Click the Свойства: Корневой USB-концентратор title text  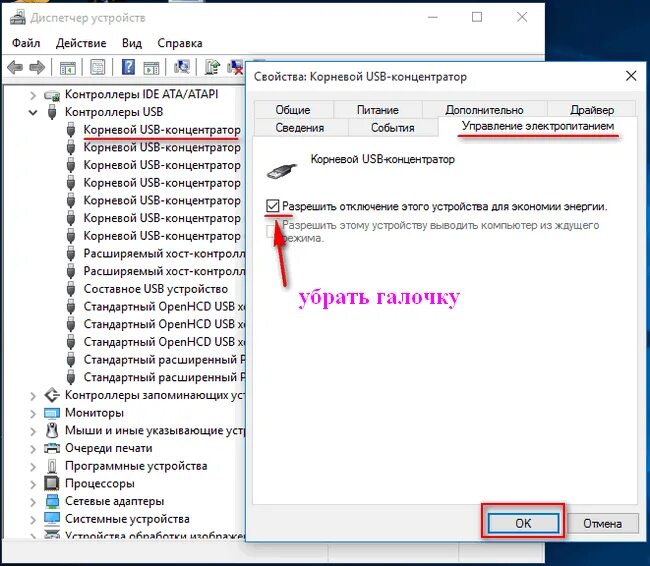pyautogui.click(x=360, y=77)
